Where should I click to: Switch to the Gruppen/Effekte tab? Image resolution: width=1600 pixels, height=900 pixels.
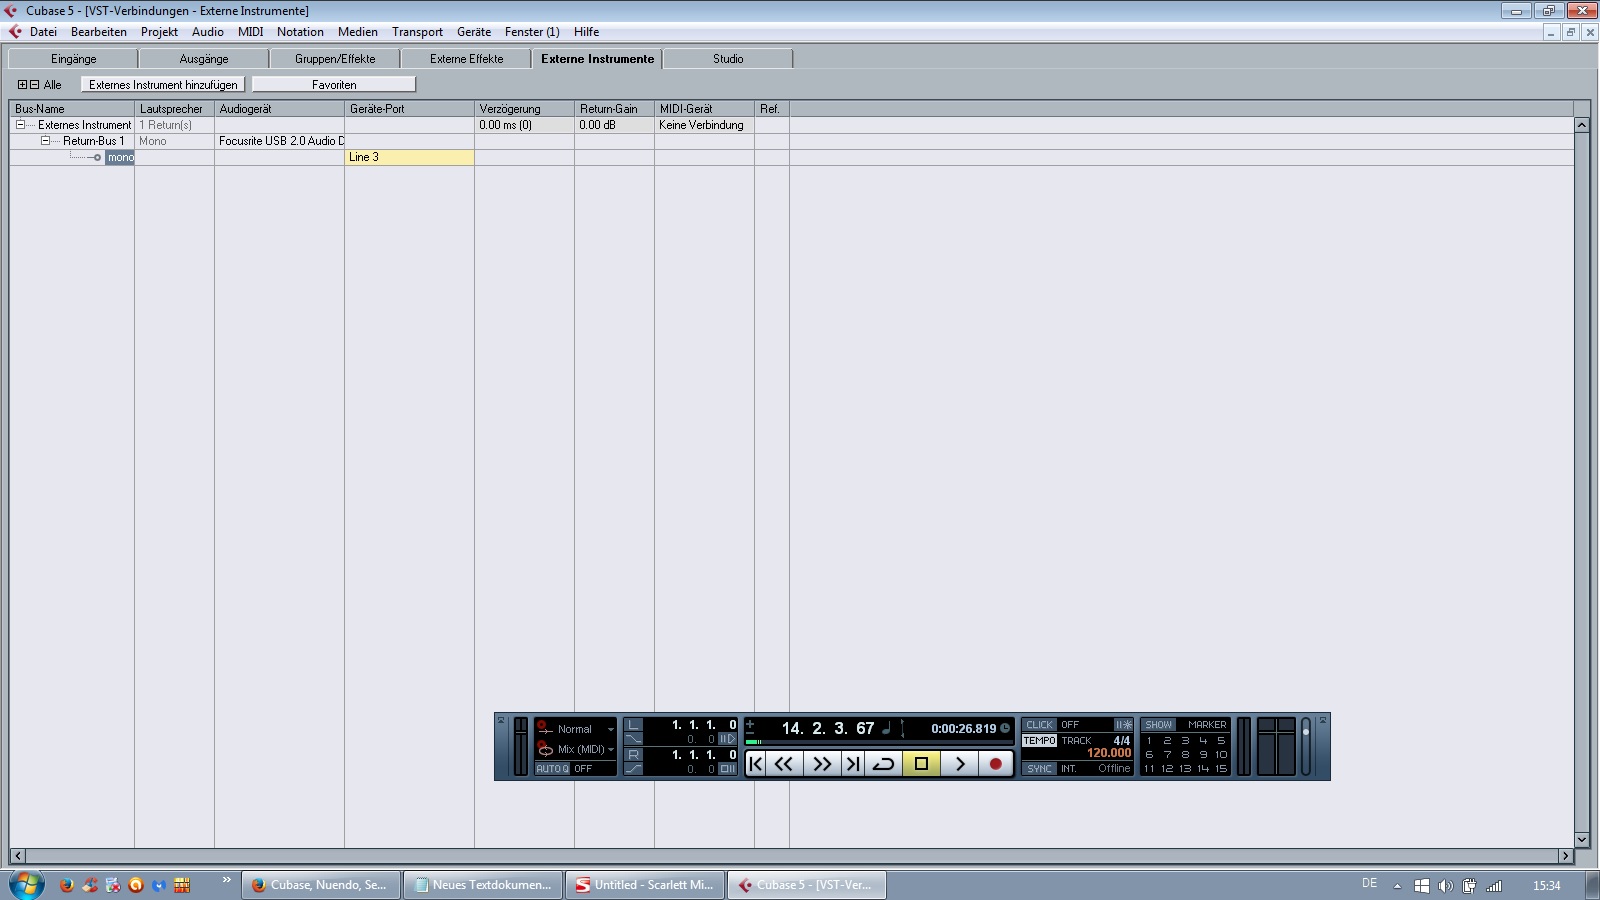(x=335, y=59)
